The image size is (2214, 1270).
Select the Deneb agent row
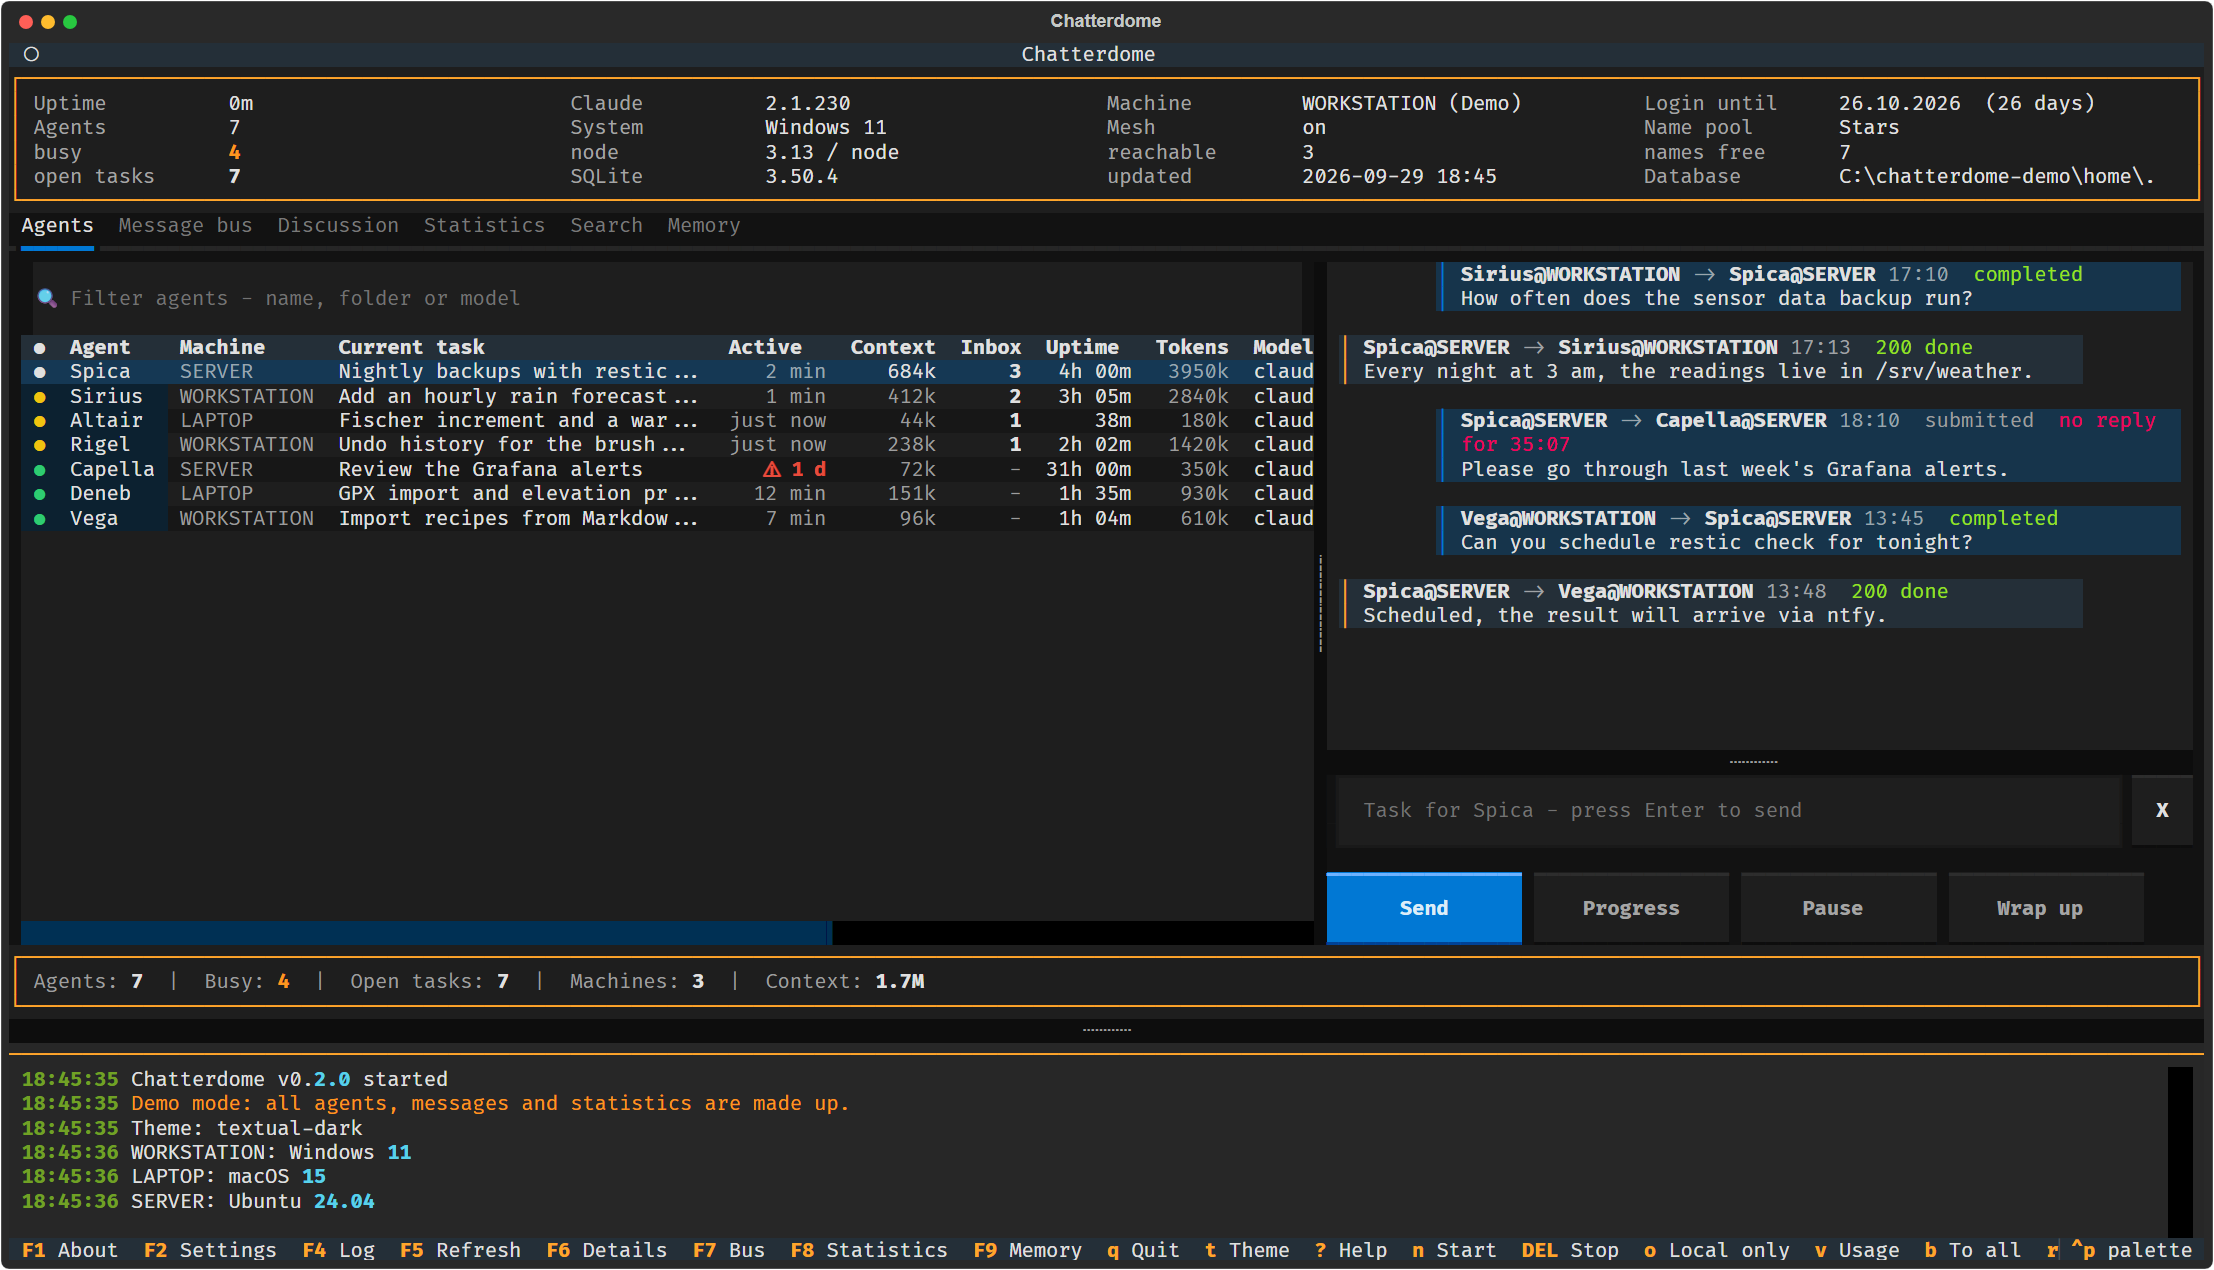click(667, 494)
